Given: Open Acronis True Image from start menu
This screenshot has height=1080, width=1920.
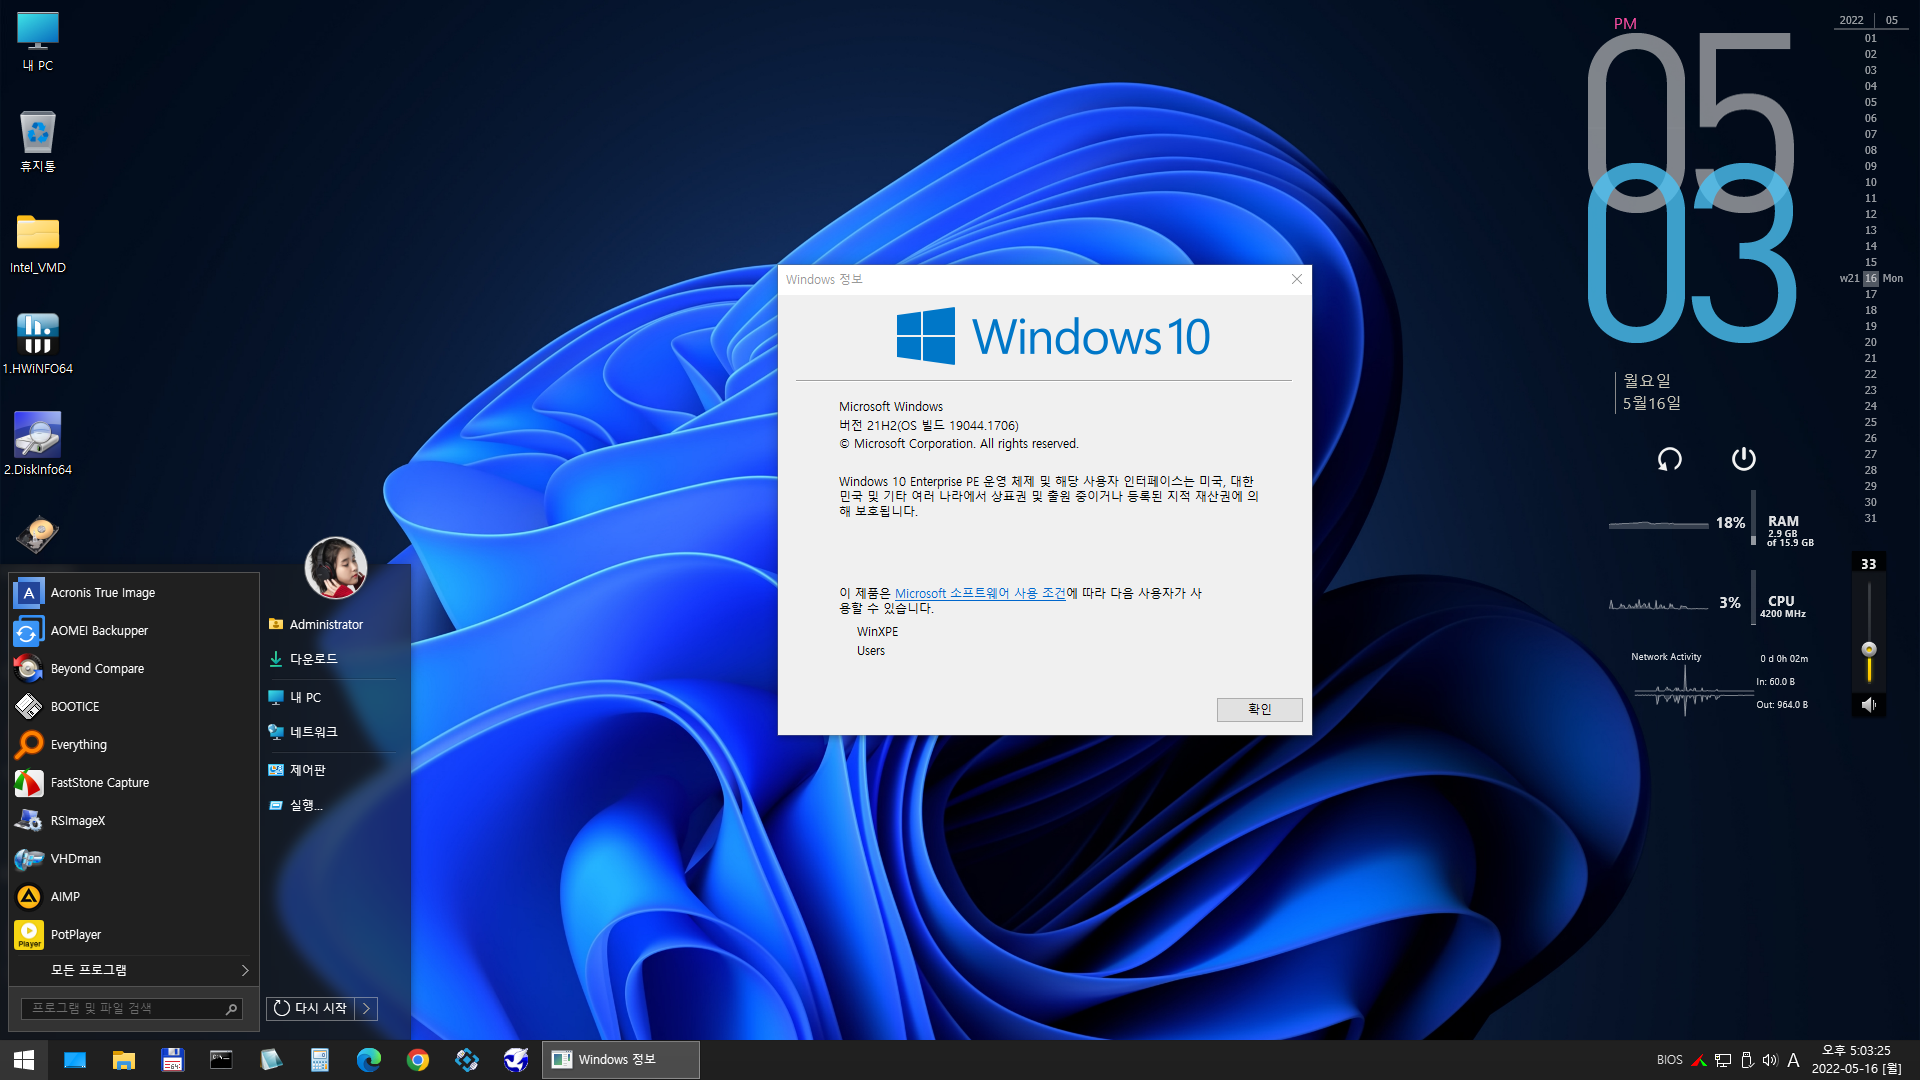Looking at the screenshot, I should pos(133,593).
